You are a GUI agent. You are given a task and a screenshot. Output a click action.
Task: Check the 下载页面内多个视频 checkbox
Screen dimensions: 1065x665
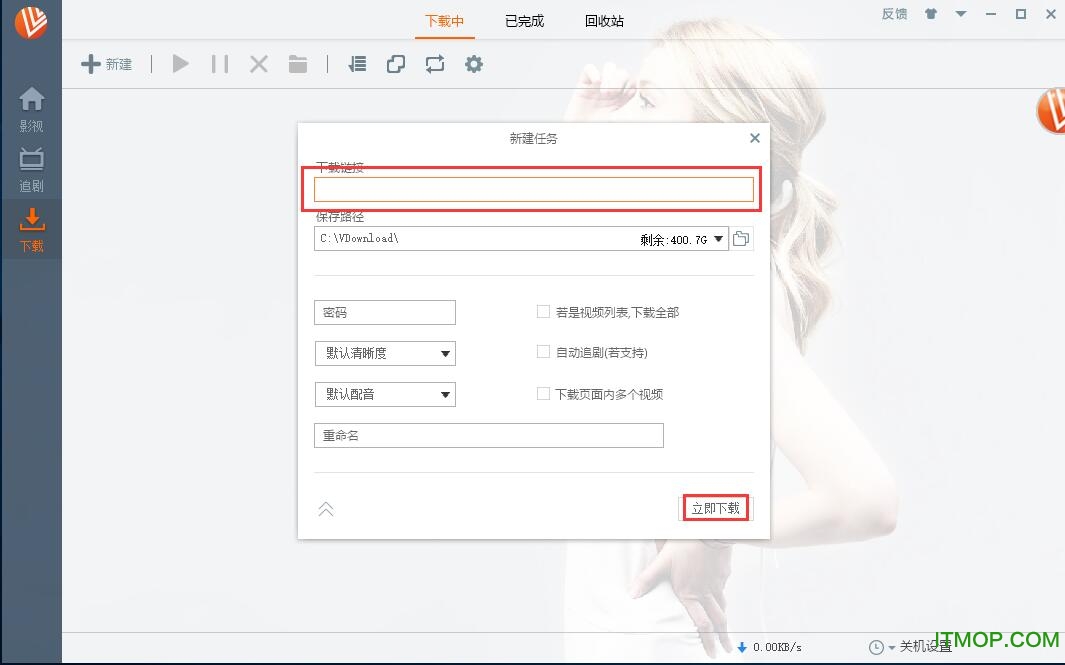(543, 393)
